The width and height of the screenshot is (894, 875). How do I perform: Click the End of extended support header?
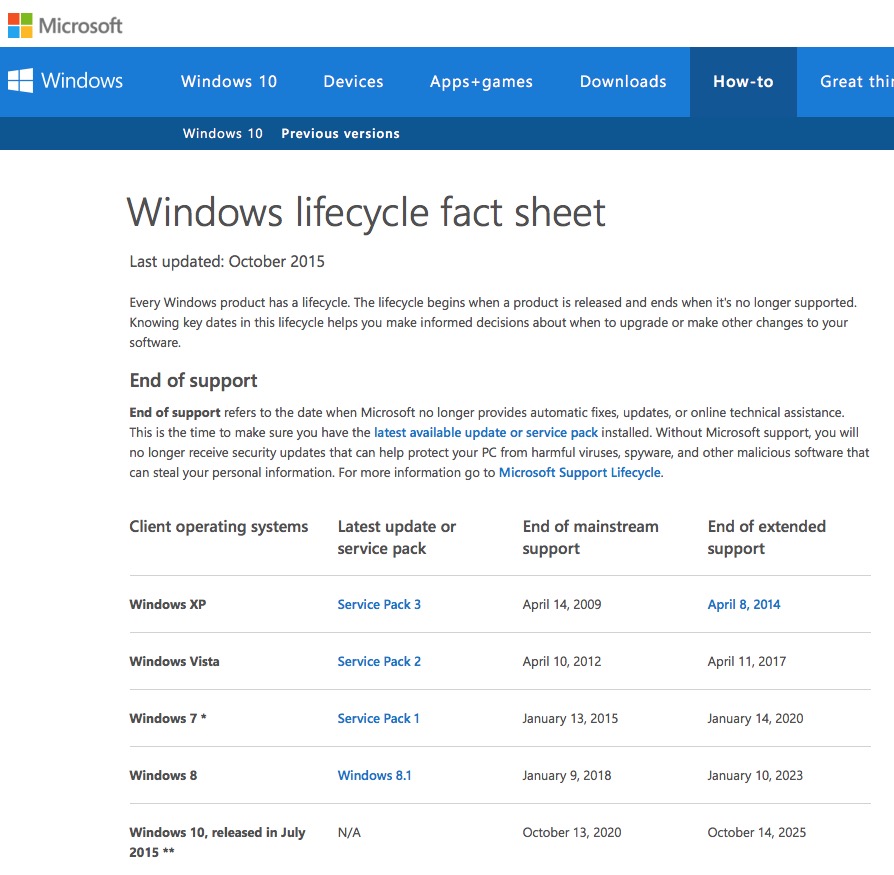[x=766, y=537]
